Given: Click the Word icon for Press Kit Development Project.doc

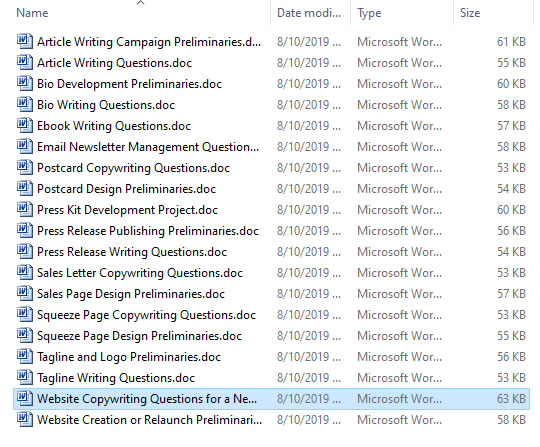Looking at the screenshot, I should pyautogui.click(x=25, y=210).
